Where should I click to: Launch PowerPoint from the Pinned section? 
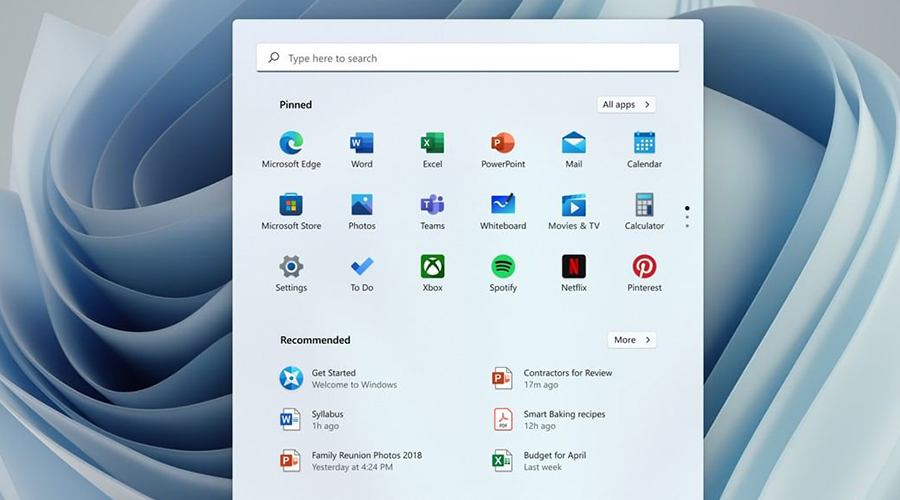pyautogui.click(x=503, y=143)
